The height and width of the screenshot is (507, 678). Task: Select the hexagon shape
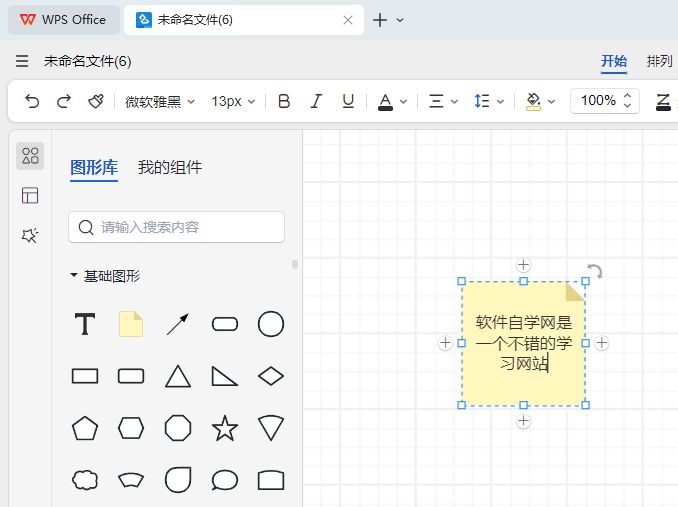click(131, 428)
